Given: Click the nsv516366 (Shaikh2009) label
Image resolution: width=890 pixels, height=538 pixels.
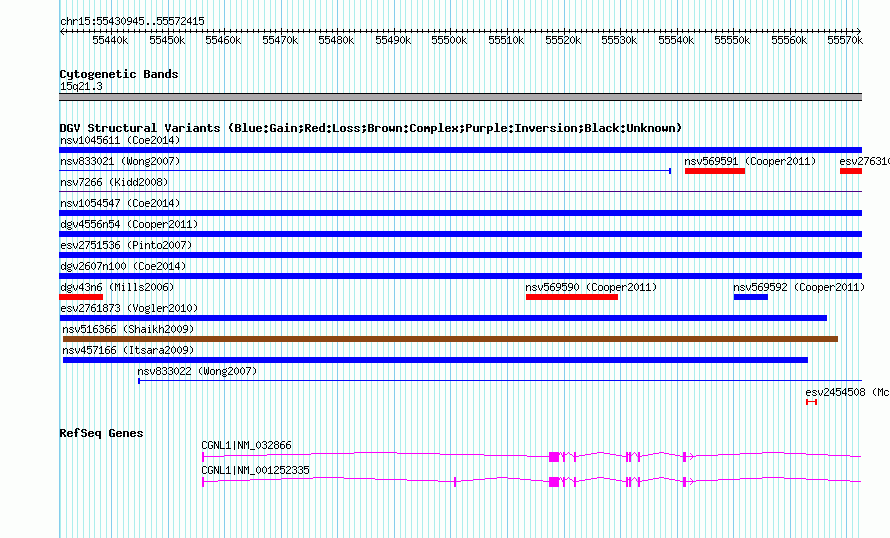Looking at the screenshot, I should [128, 329].
